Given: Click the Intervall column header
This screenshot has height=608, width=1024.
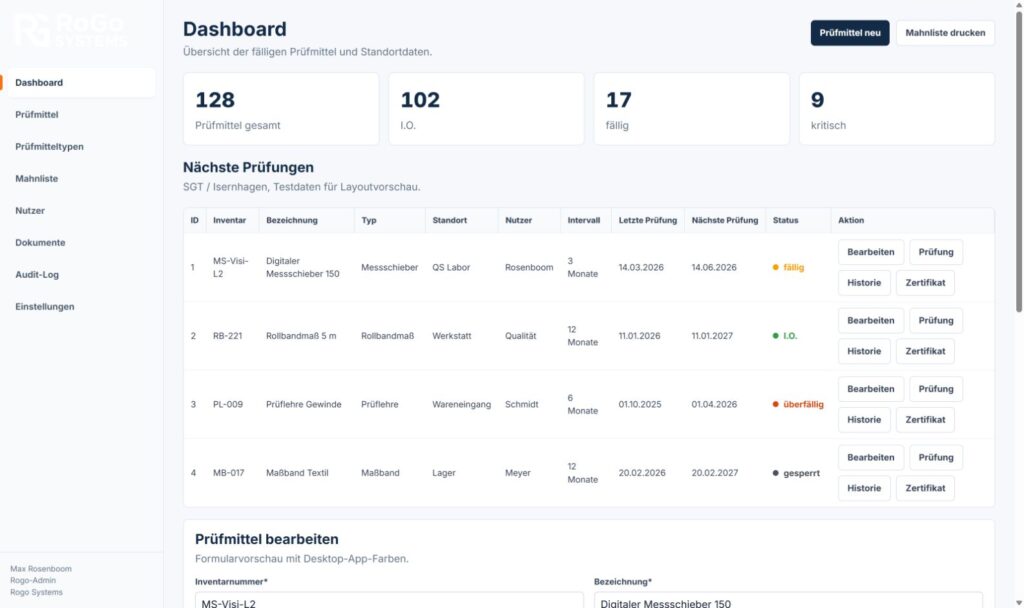Looking at the screenshot, I should point(584,221).
